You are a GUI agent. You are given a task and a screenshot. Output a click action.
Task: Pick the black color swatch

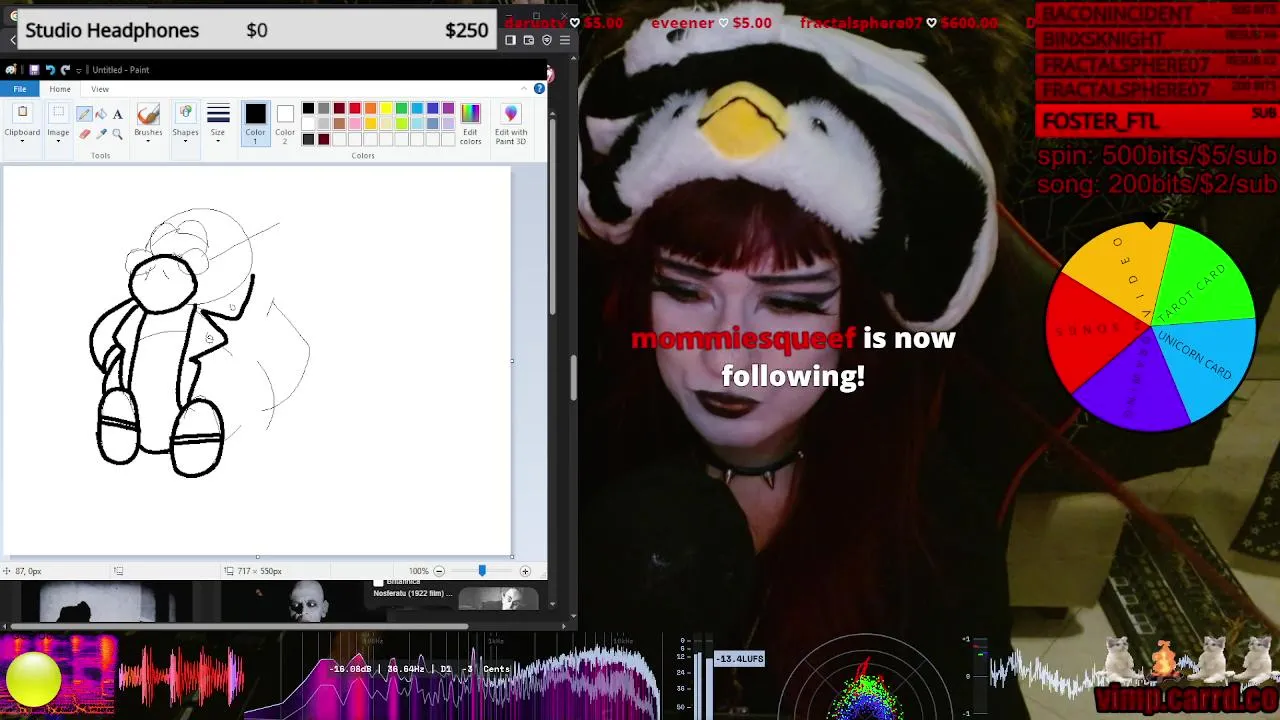coord(308,108)
